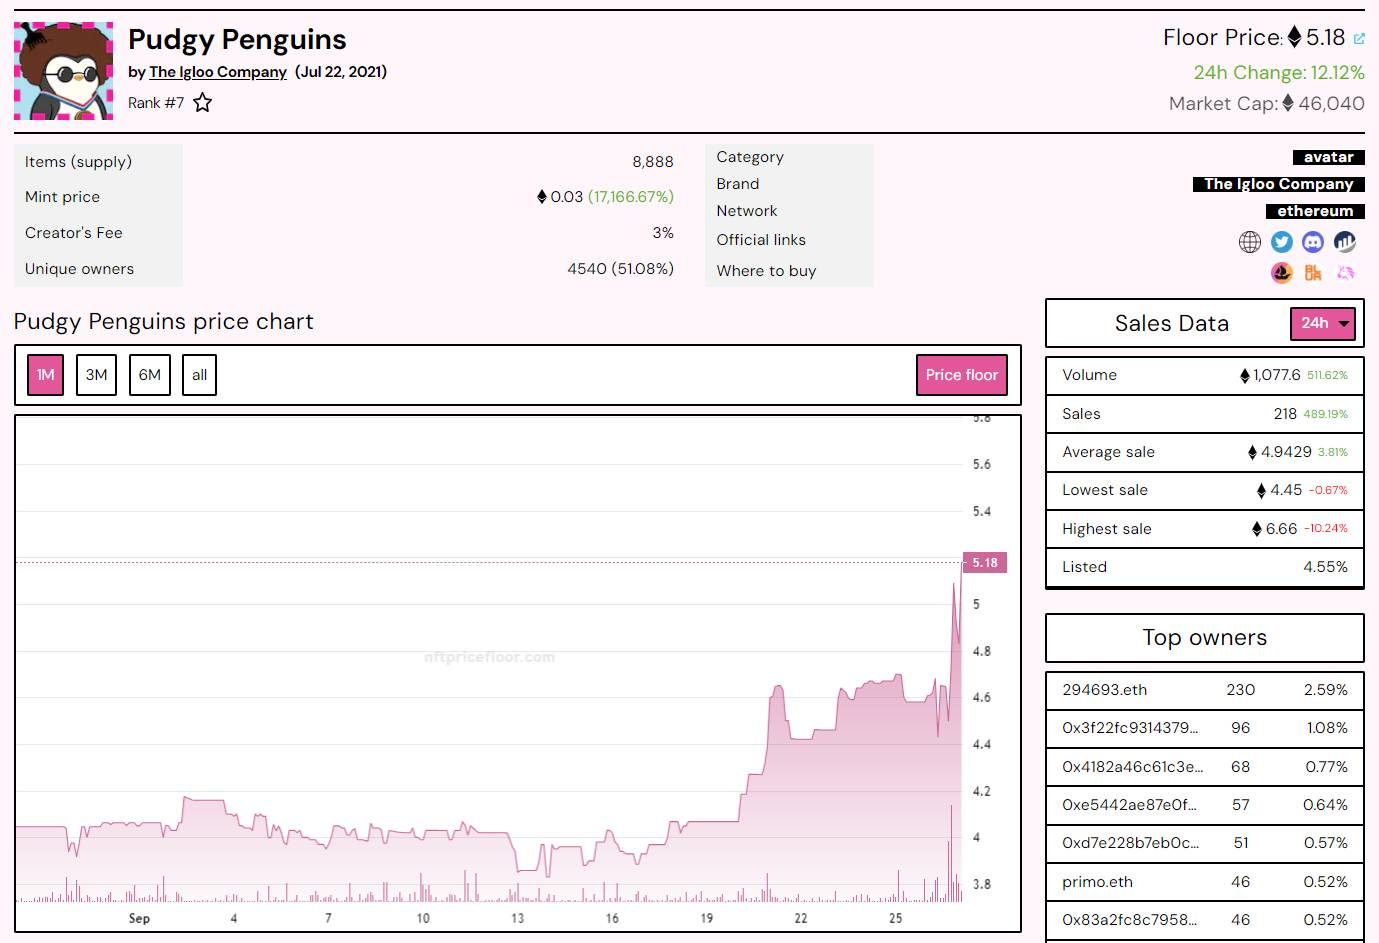
Task: Click the 22 date label on chart axis
Action: 801,918
